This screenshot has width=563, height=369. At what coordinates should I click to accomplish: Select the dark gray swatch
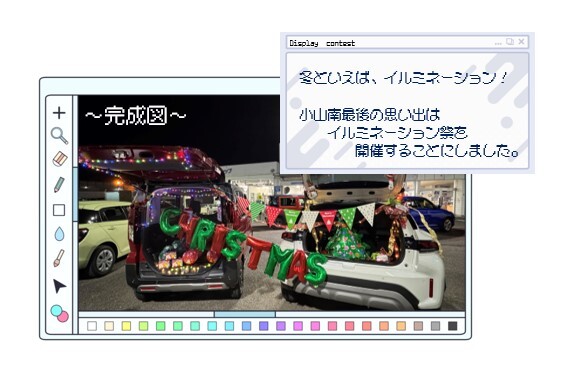point(453,326)
